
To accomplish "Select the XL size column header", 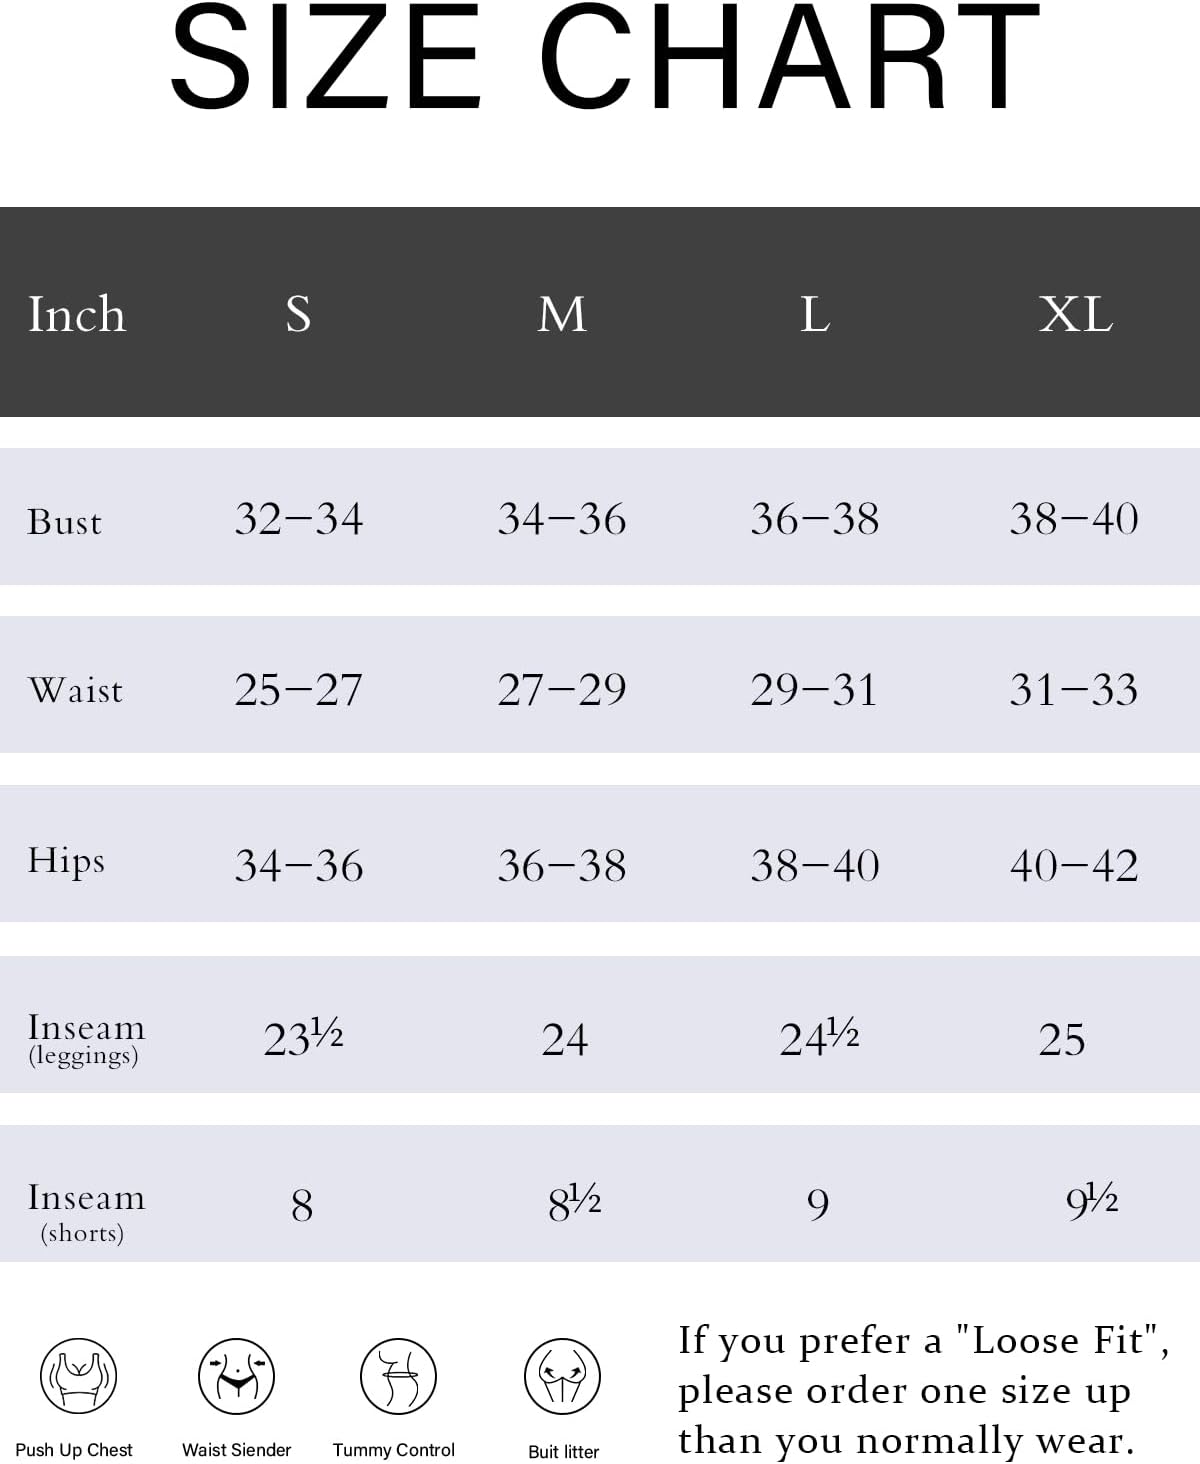I will (x=1076, y=314).
